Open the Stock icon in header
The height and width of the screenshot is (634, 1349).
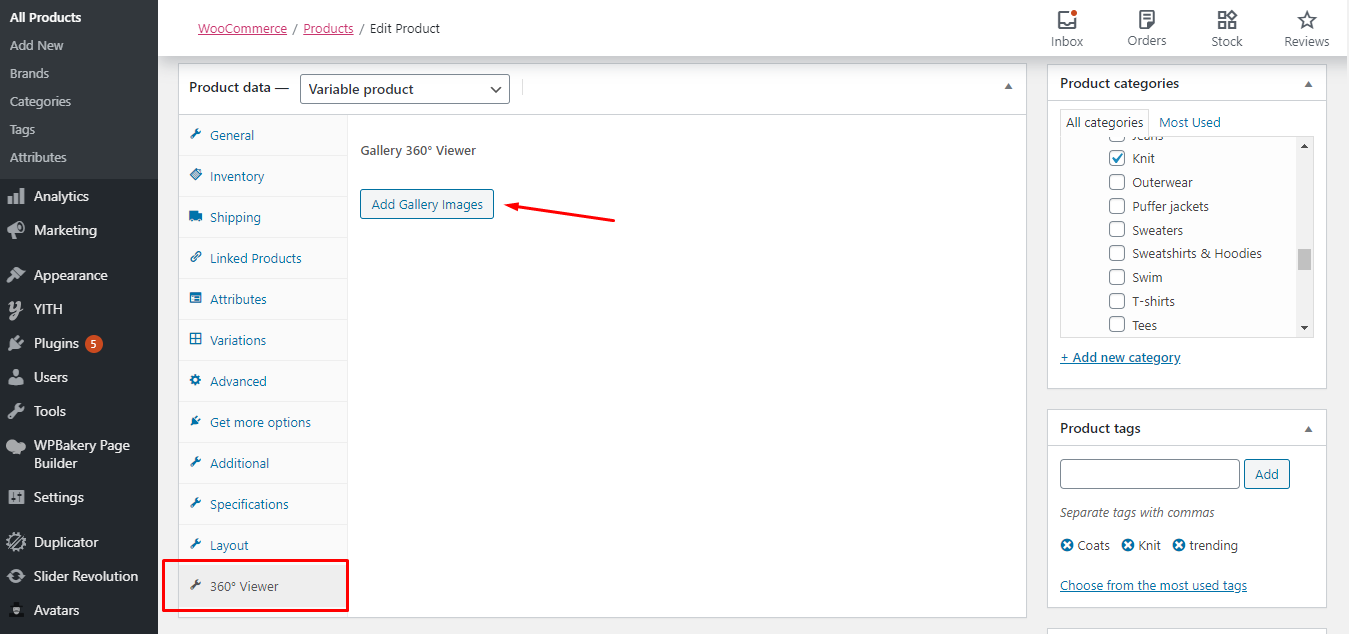(1227, 19)
